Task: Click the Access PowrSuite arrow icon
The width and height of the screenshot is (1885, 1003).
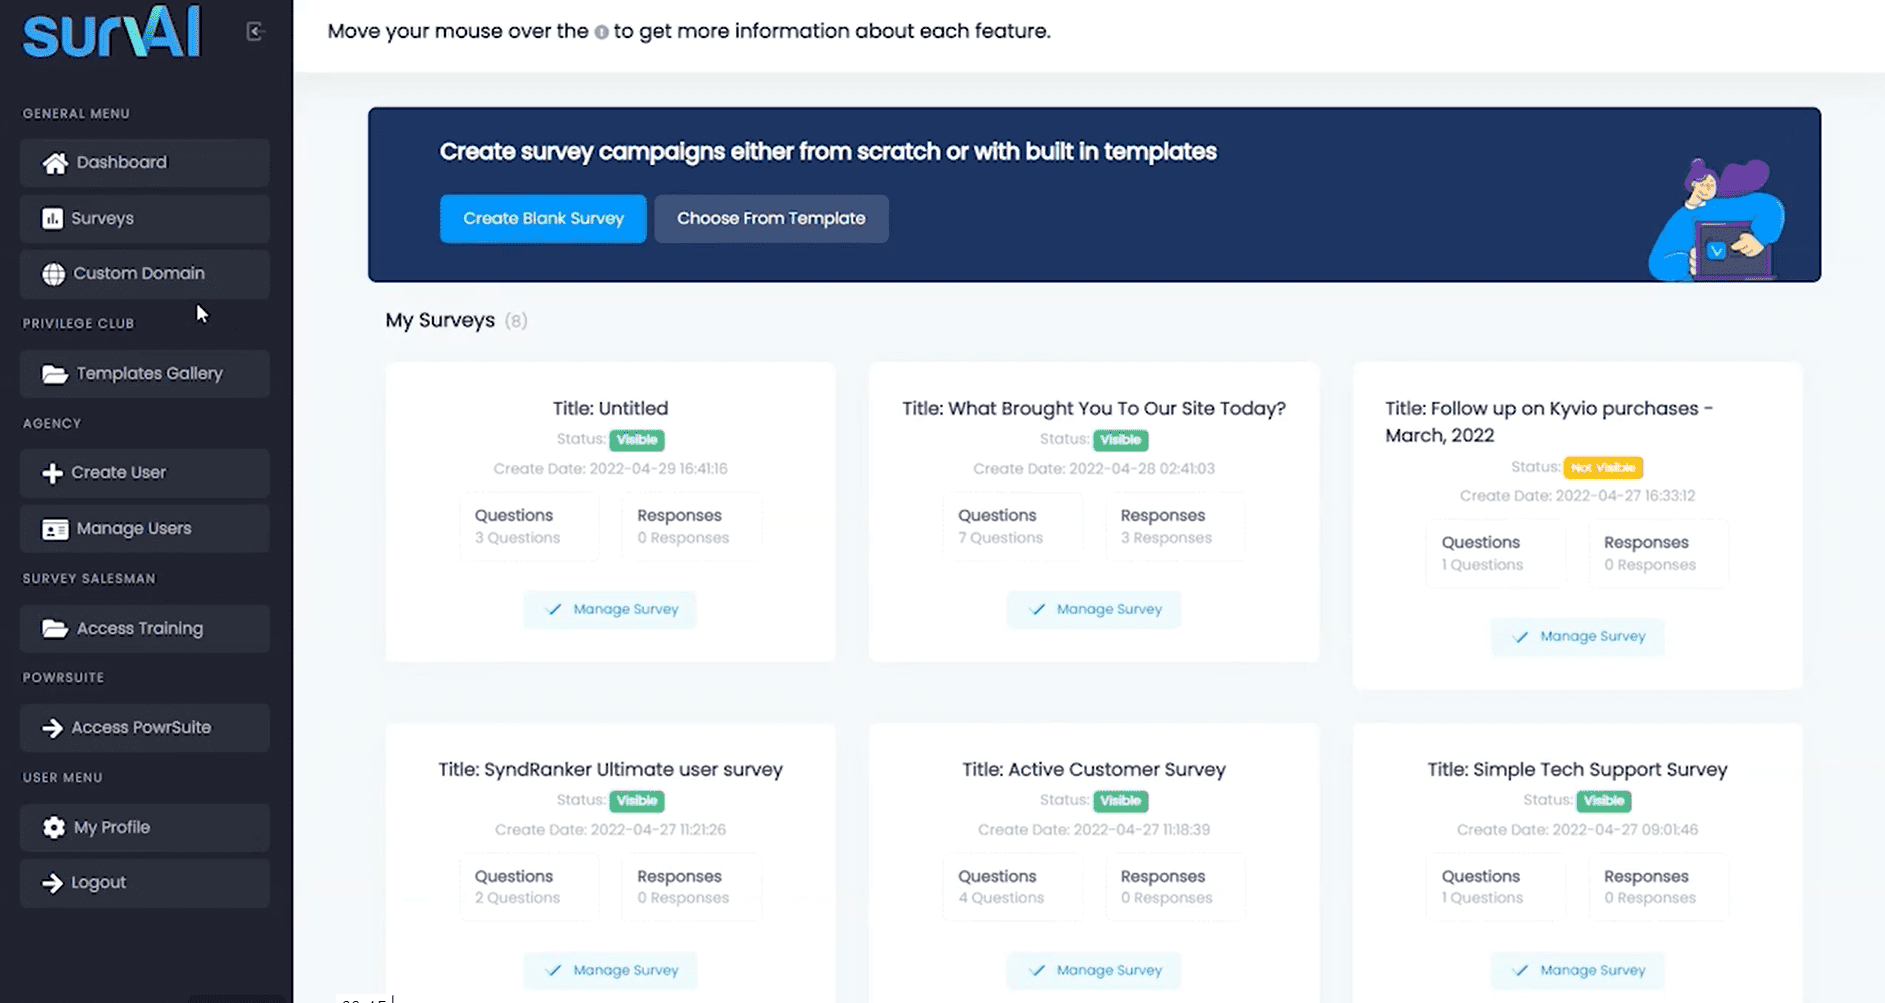Action: point(52,728)
